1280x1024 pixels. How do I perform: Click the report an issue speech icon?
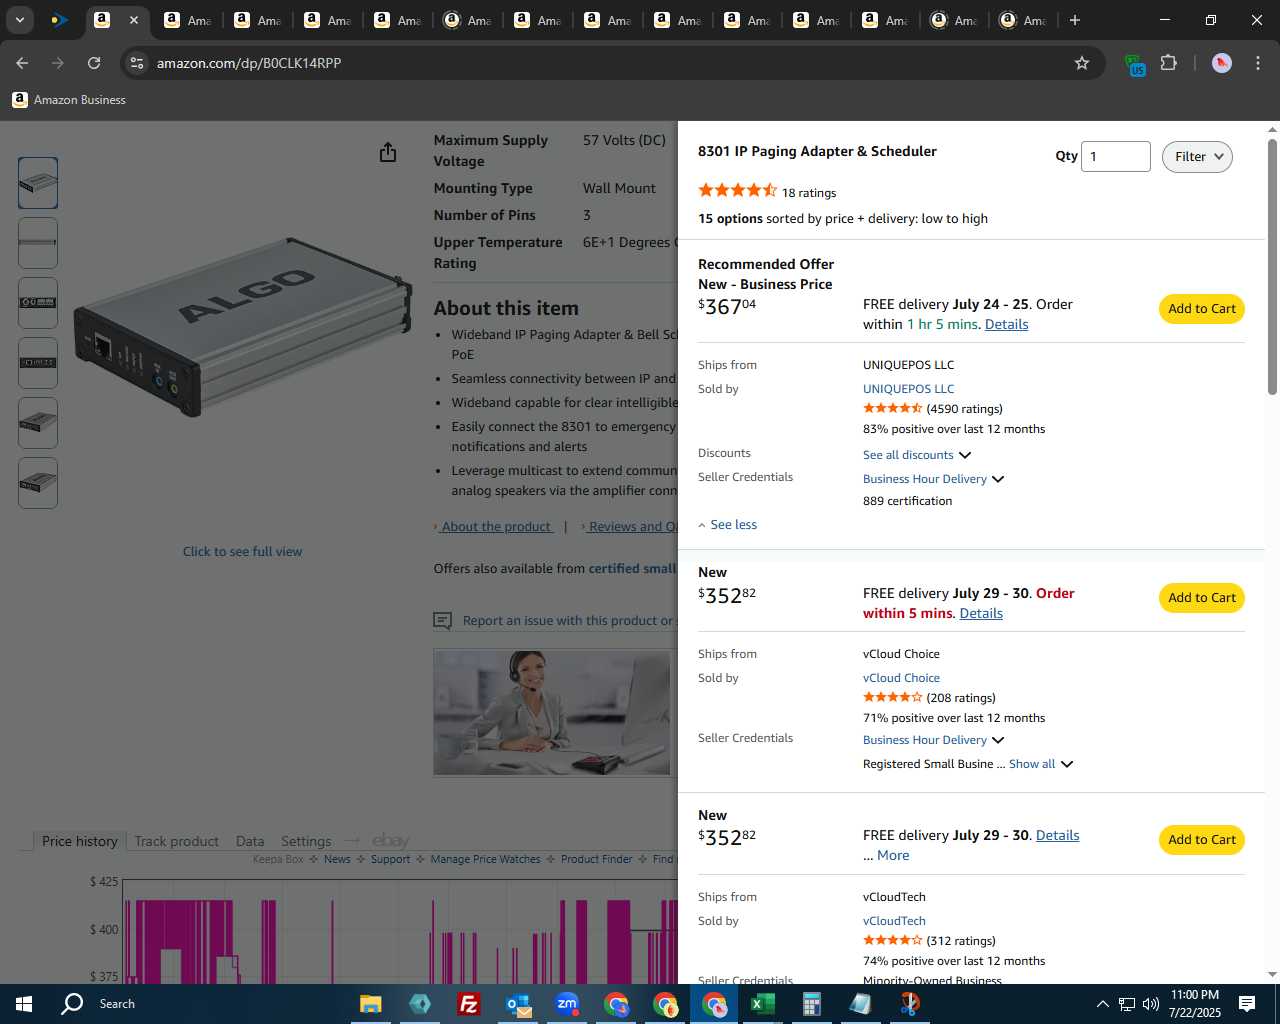pyautogui.click(x=442, y=621)
